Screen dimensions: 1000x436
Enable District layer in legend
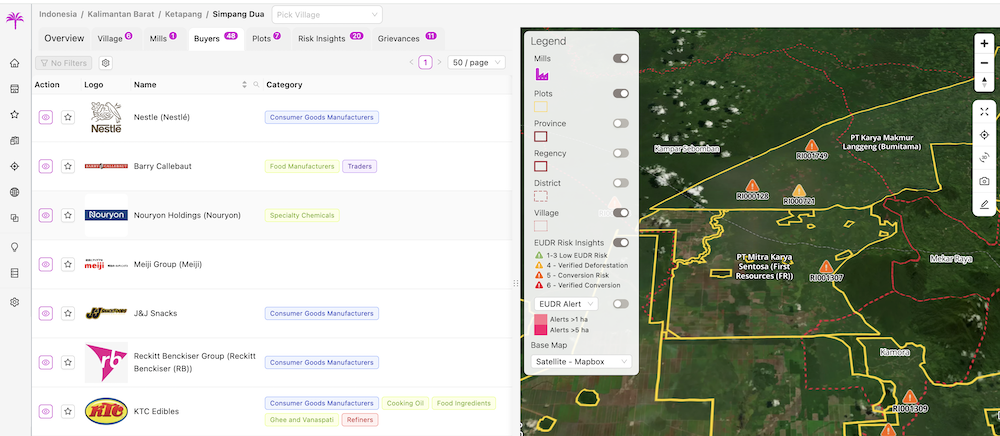pyautogui.click(x=621, y=183)
